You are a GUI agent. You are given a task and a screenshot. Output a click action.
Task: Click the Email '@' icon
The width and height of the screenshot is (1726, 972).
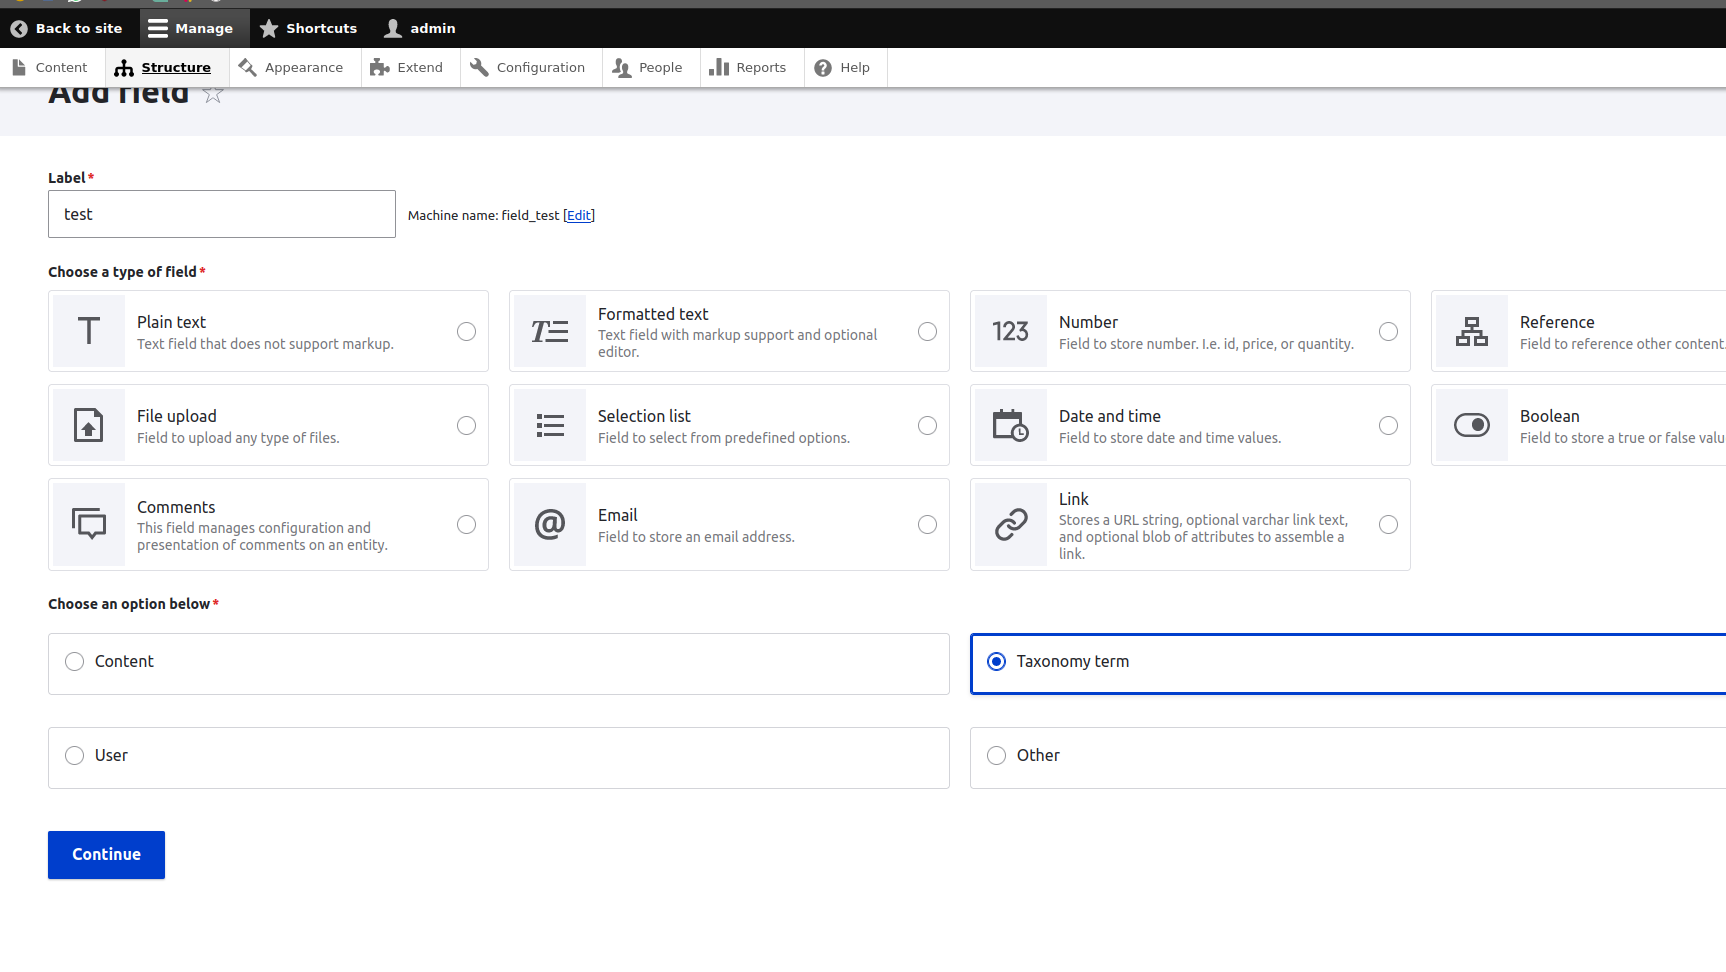pos(549,524)
